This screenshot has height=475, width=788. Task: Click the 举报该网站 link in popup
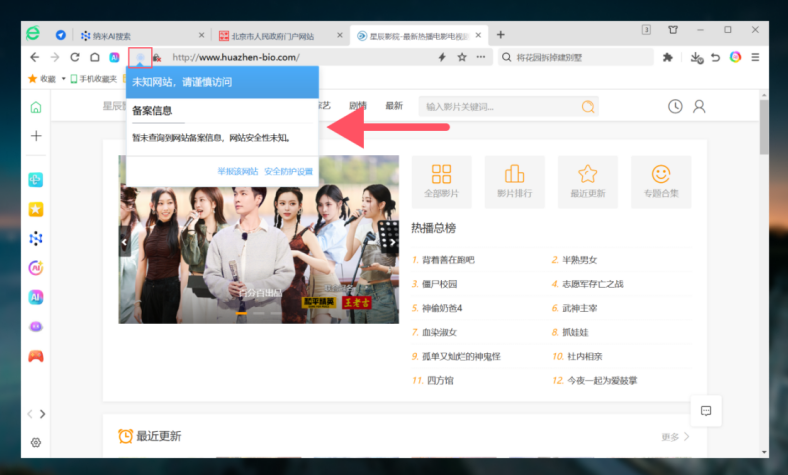238,171
